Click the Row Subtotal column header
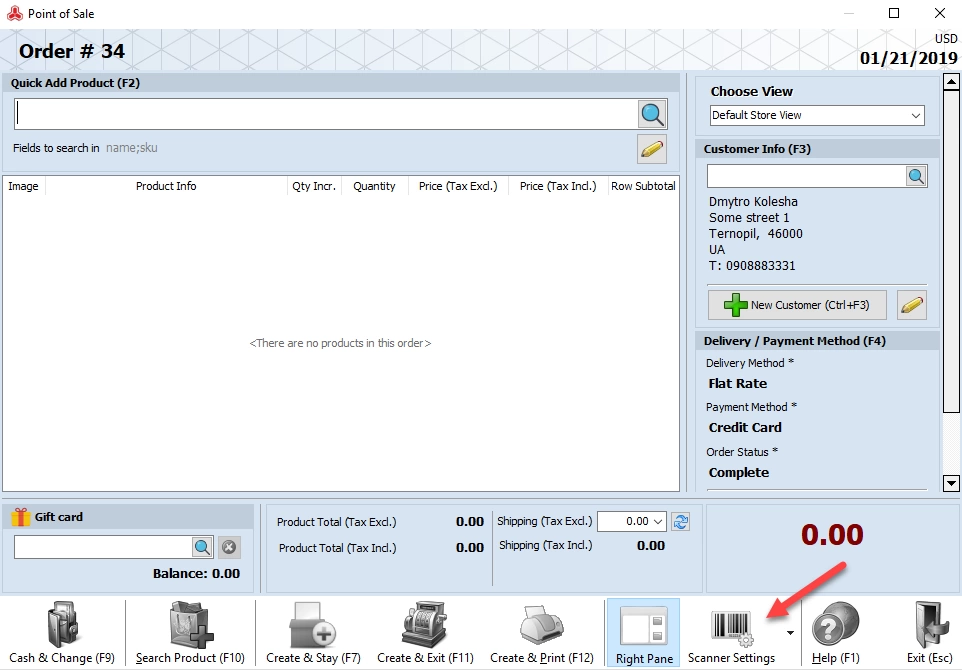This screenshot has width=962, height=670. (643, 186)
